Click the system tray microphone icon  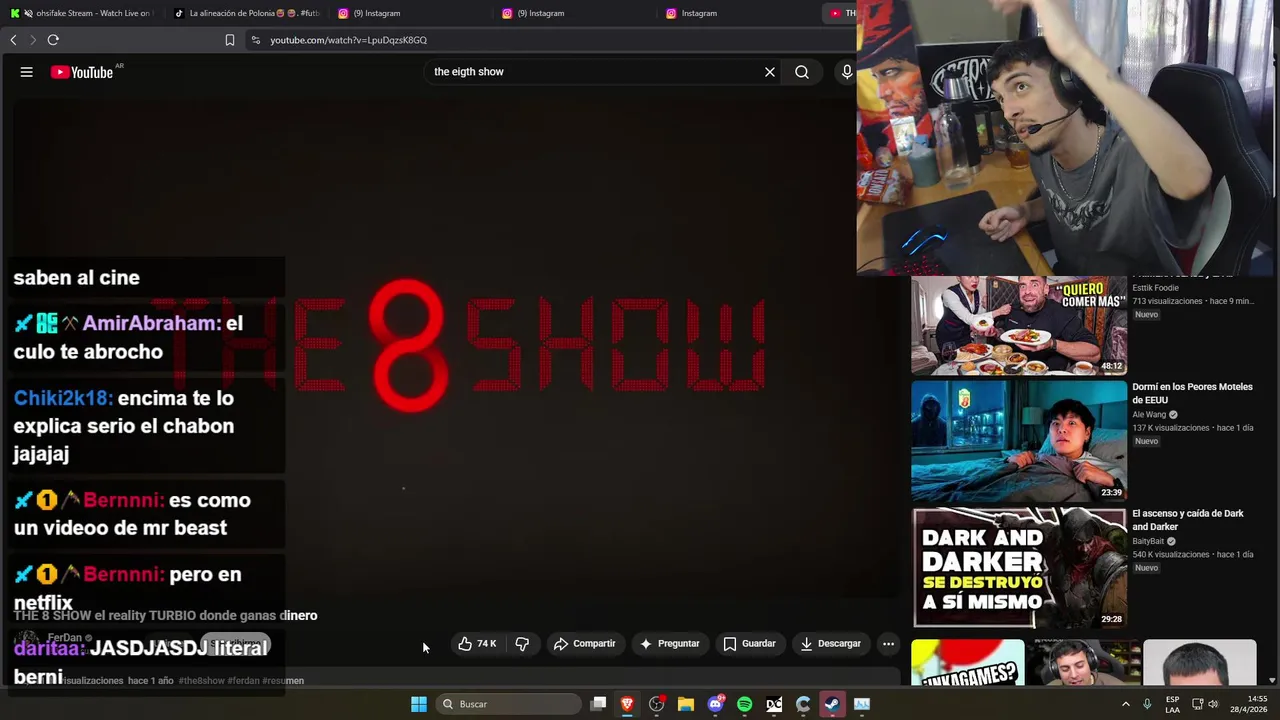point(1147,704)
